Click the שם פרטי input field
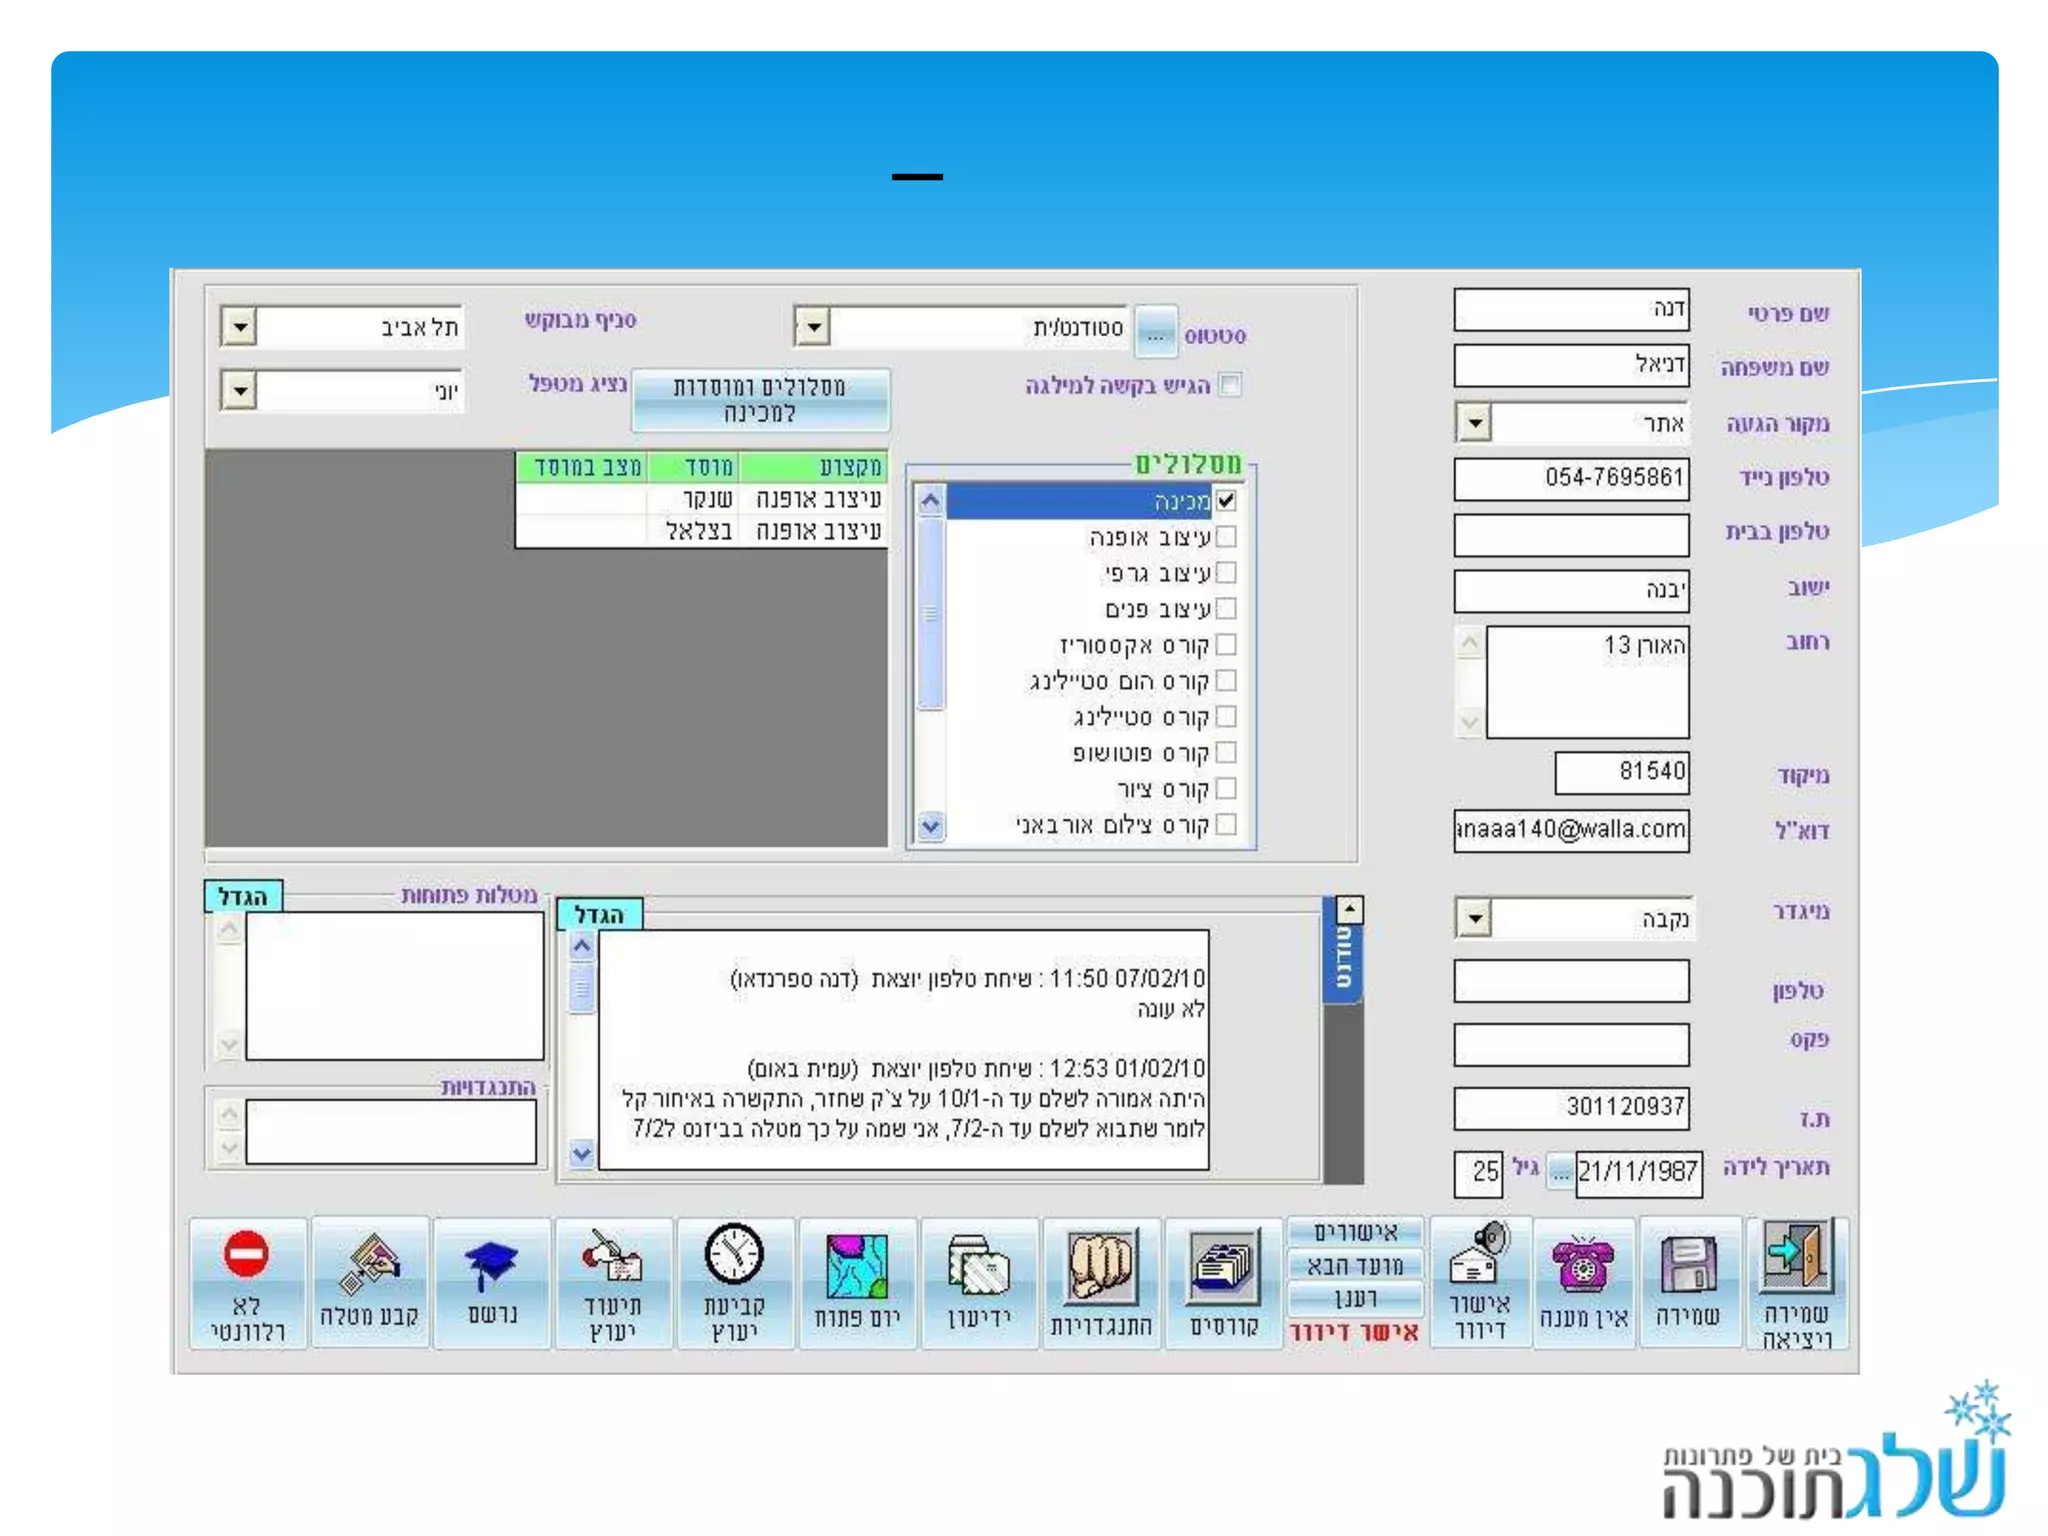The width and height of the screenshot is (2048, 1536). [x=1570, y=310]
